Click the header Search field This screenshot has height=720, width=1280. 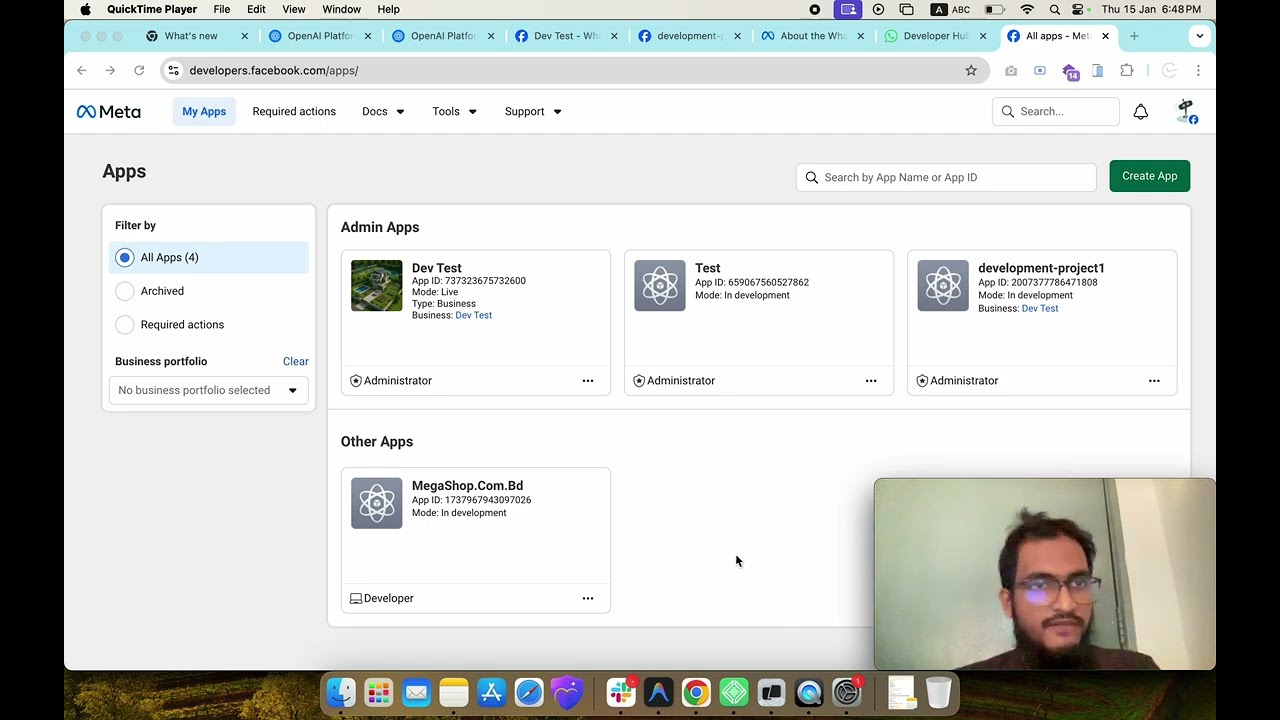click(1056, 112)
